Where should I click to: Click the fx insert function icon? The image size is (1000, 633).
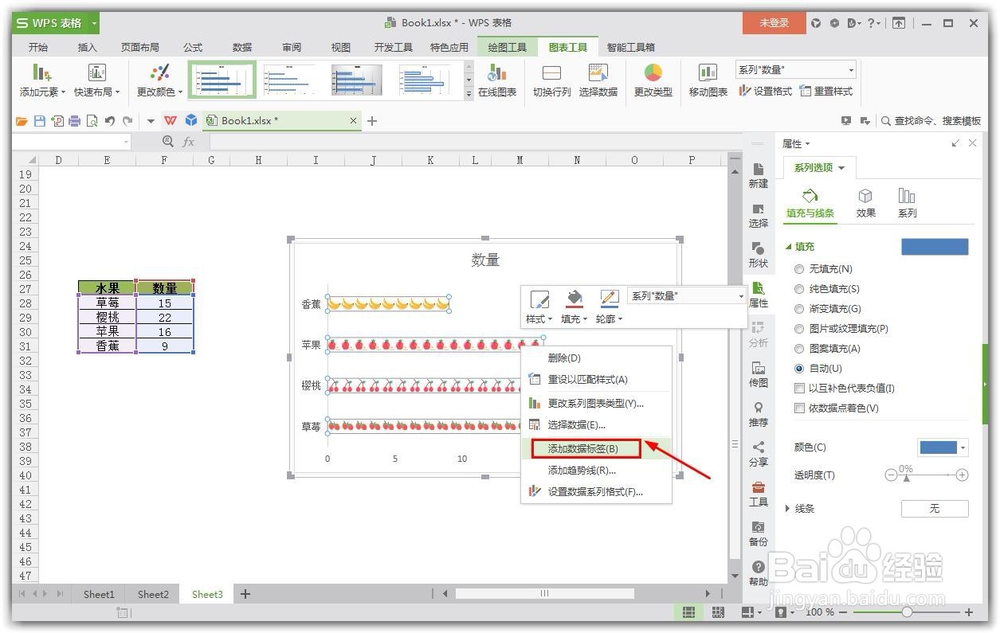[188, 142]
